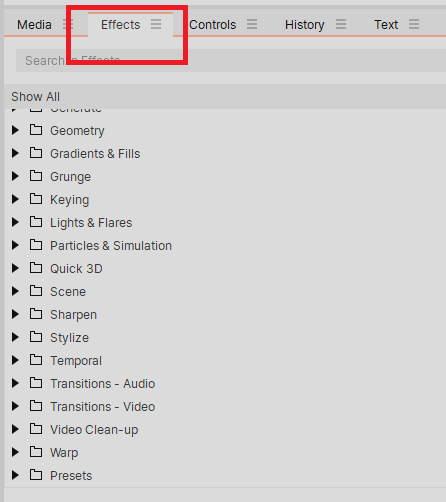Select the Video Clean-up category

(x=94, y=430)
